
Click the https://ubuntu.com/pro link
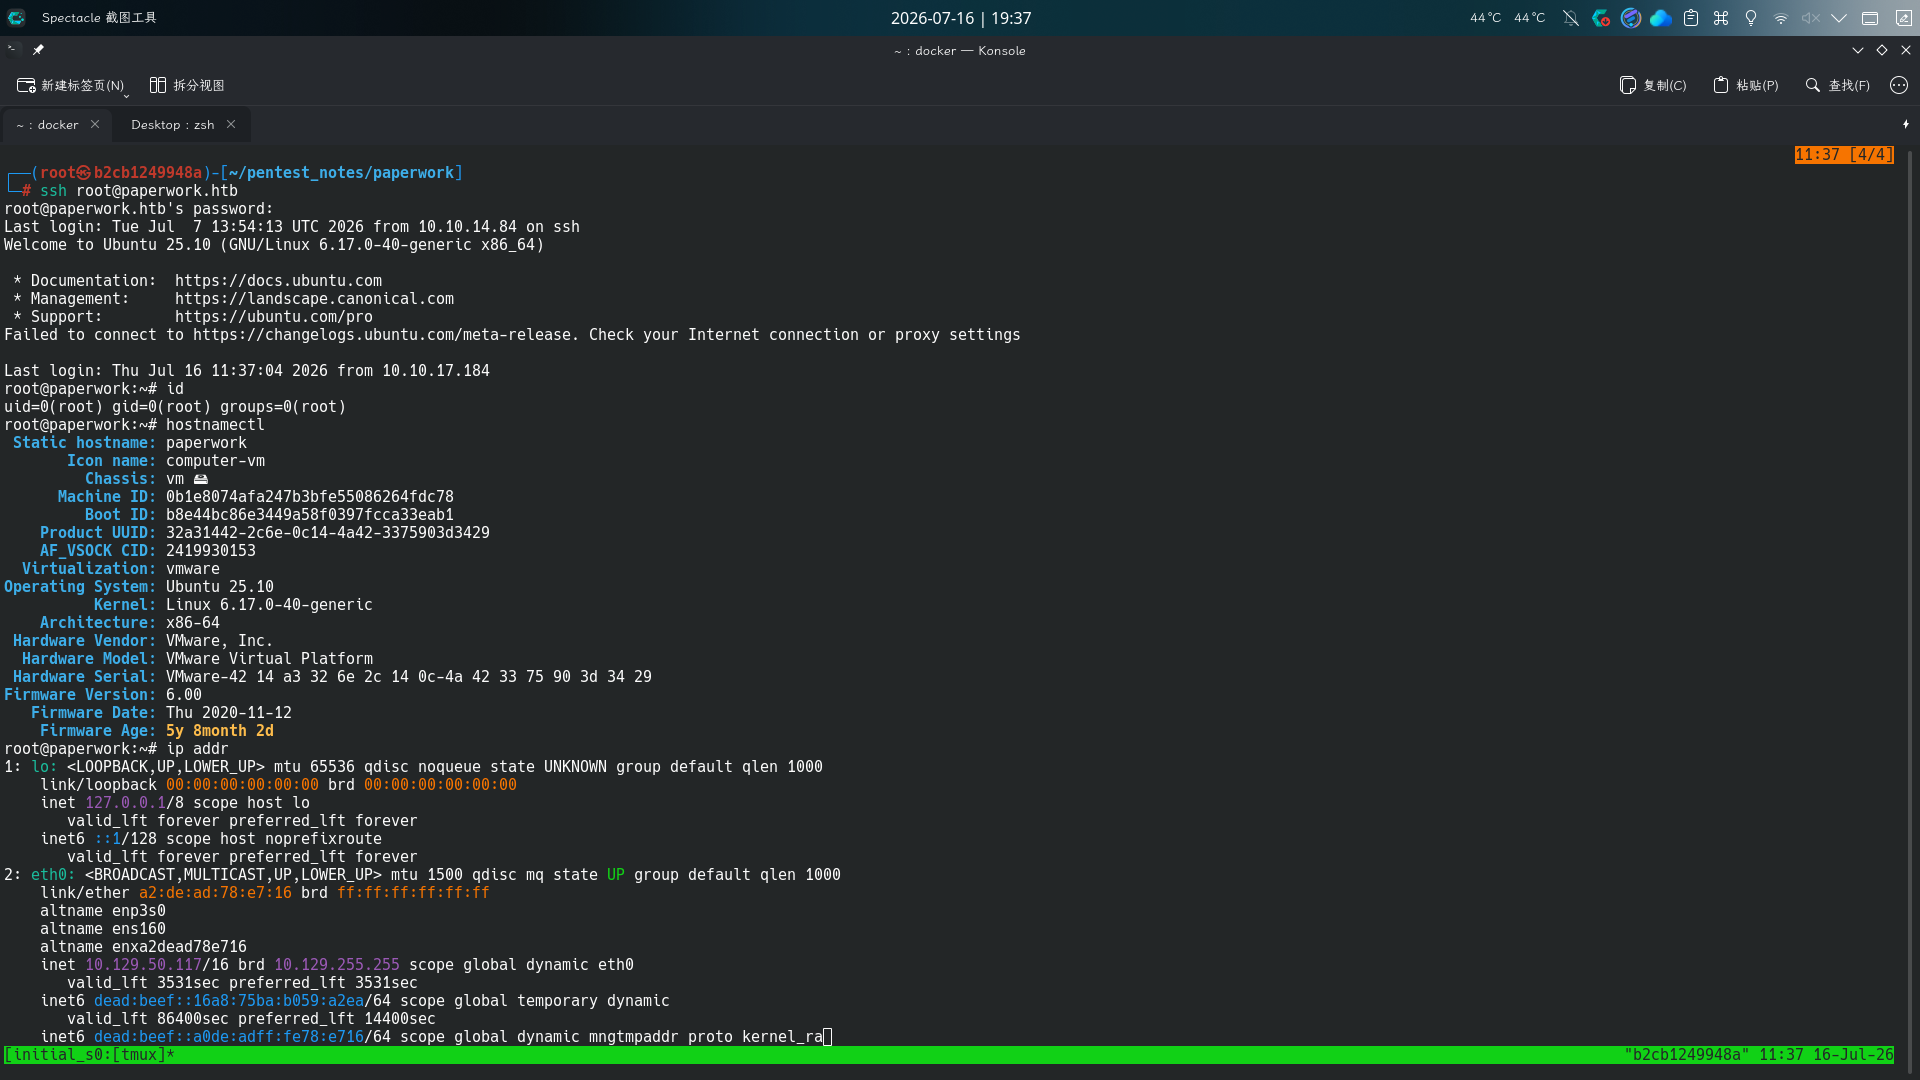(x=274, y=317)
